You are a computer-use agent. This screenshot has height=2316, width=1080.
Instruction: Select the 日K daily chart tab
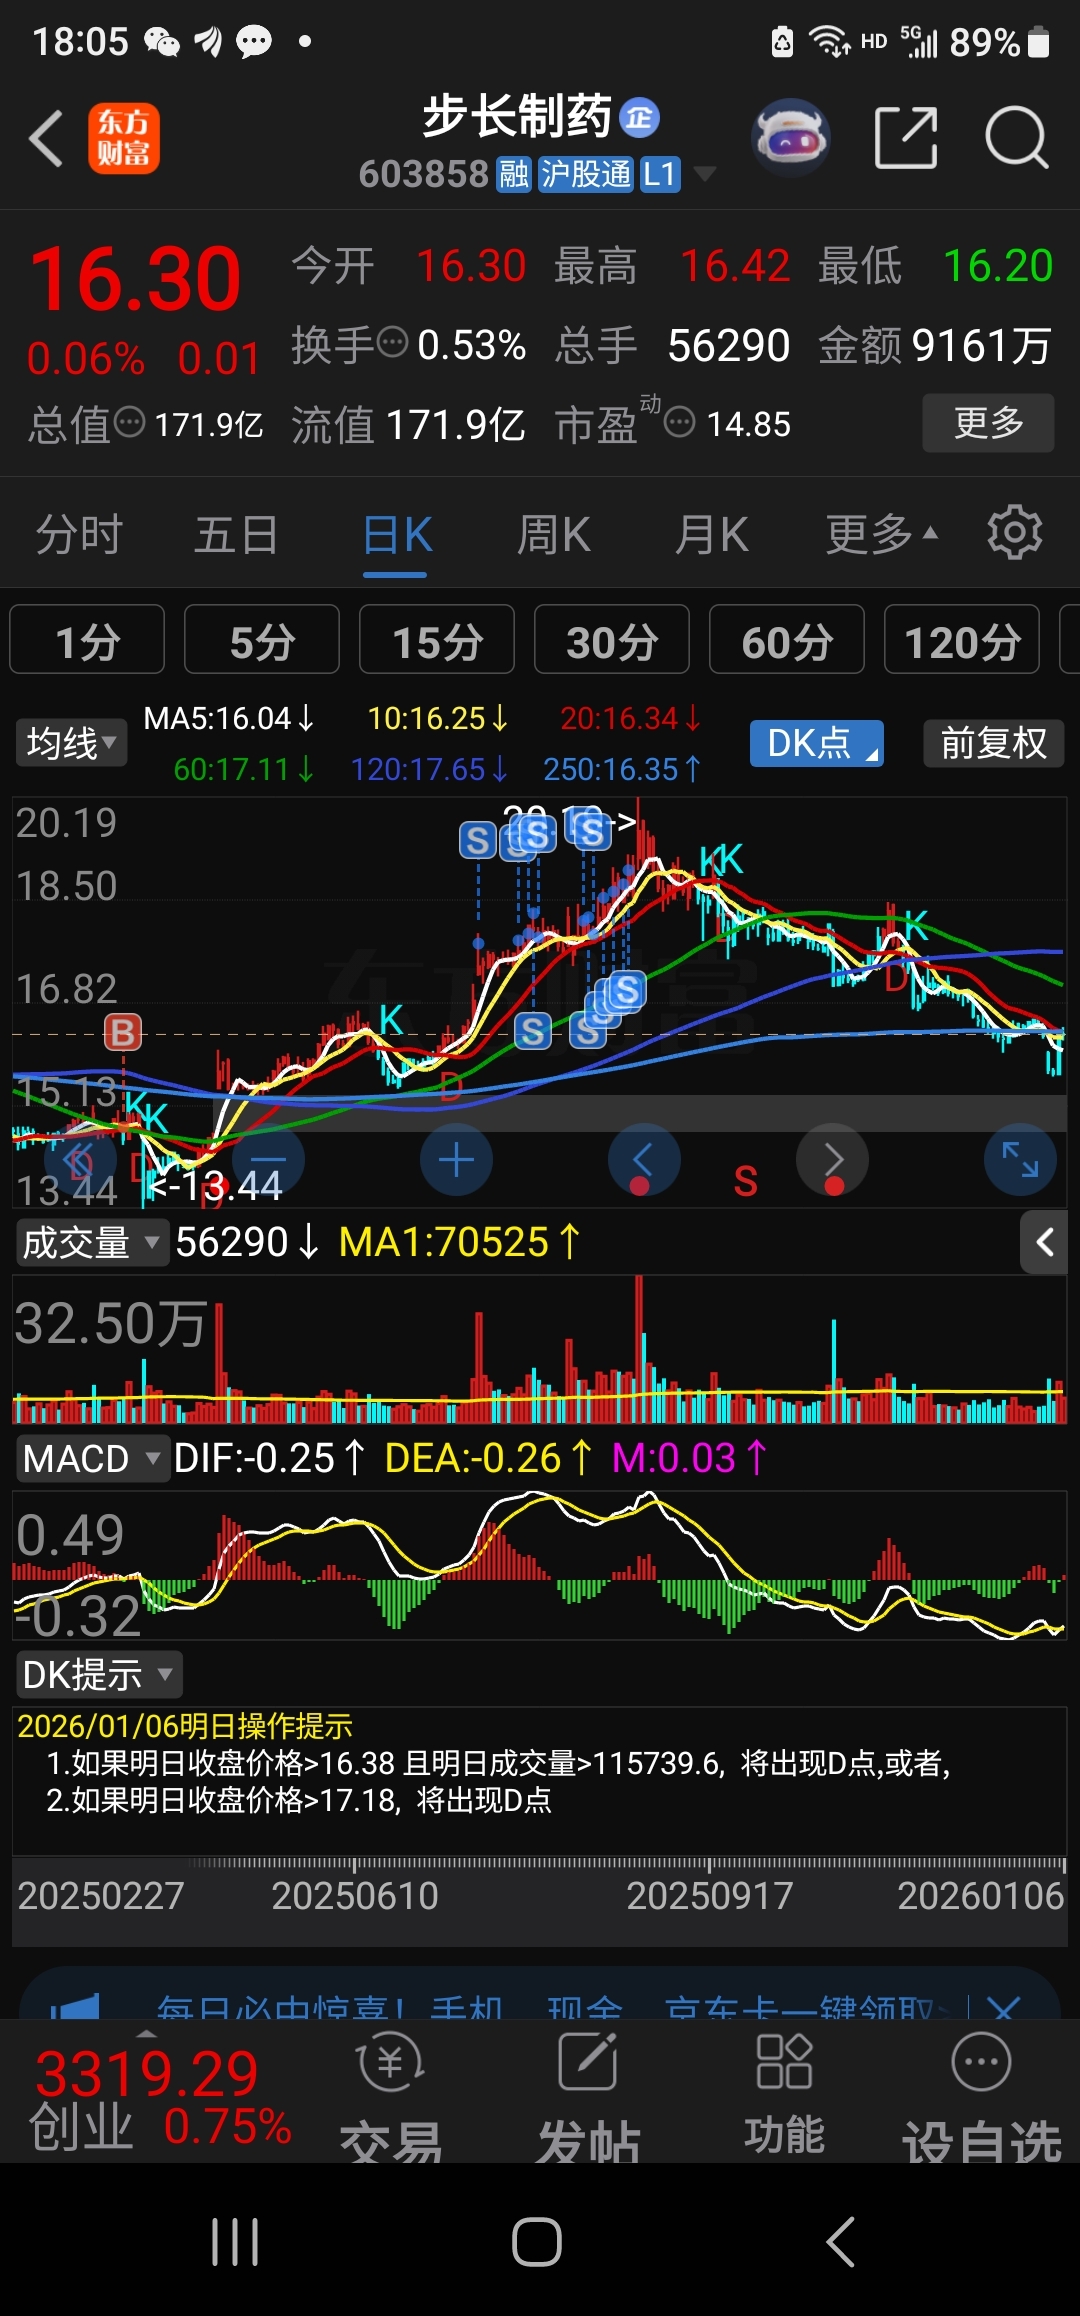tap(396, 534)
